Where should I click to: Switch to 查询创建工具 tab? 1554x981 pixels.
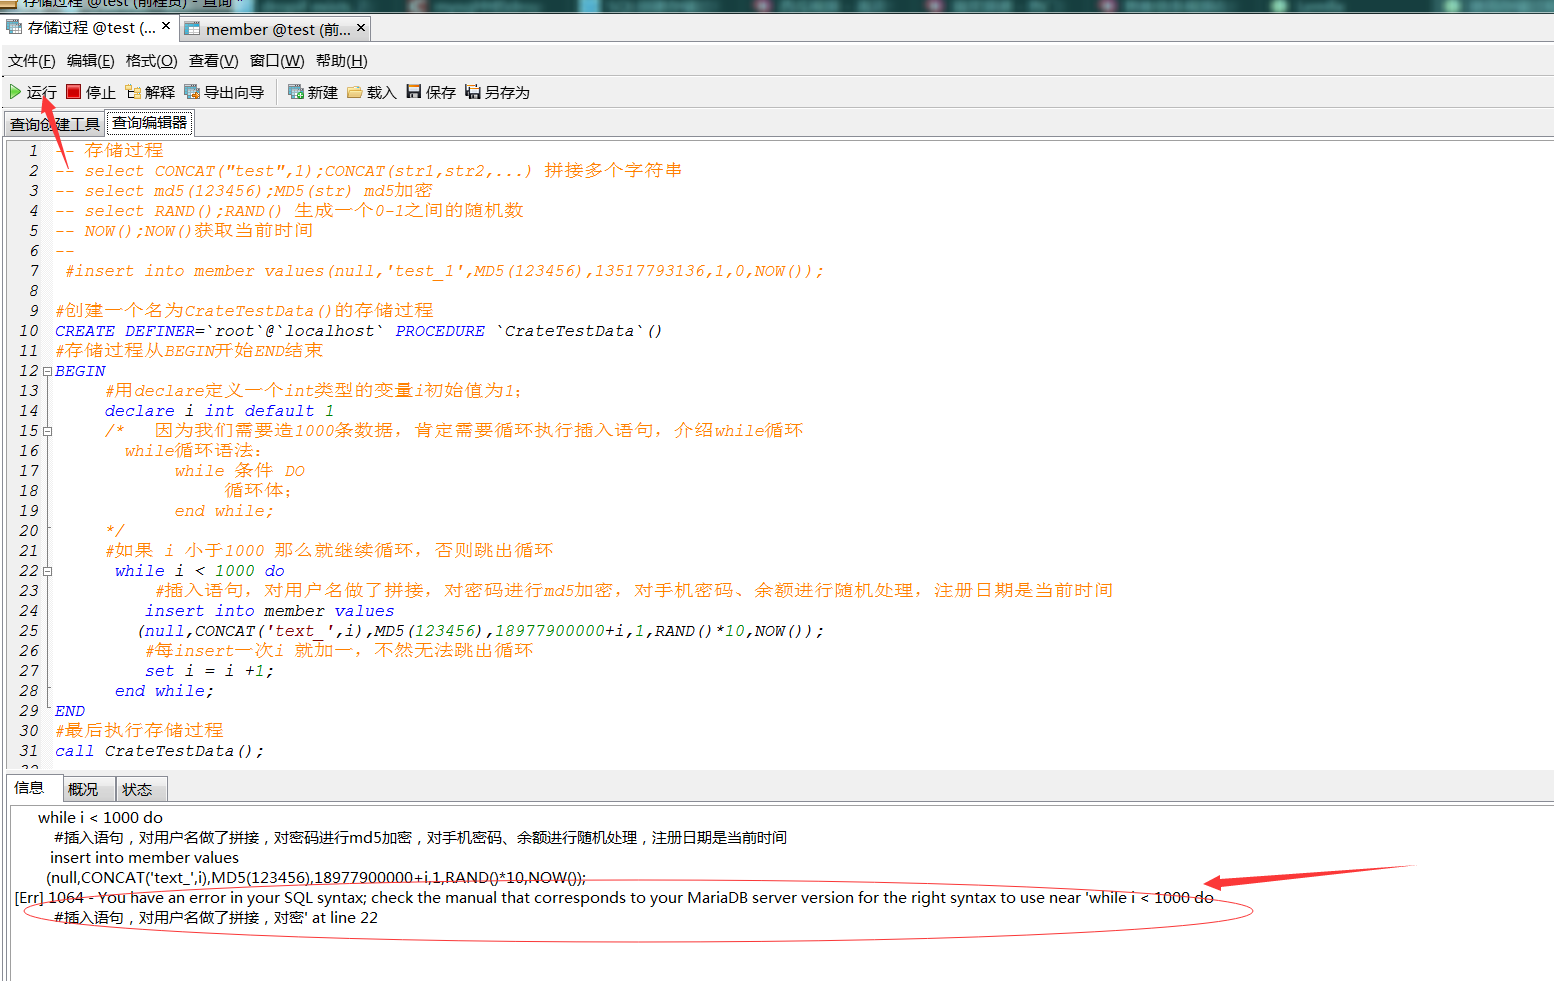[x=55, y=124]
